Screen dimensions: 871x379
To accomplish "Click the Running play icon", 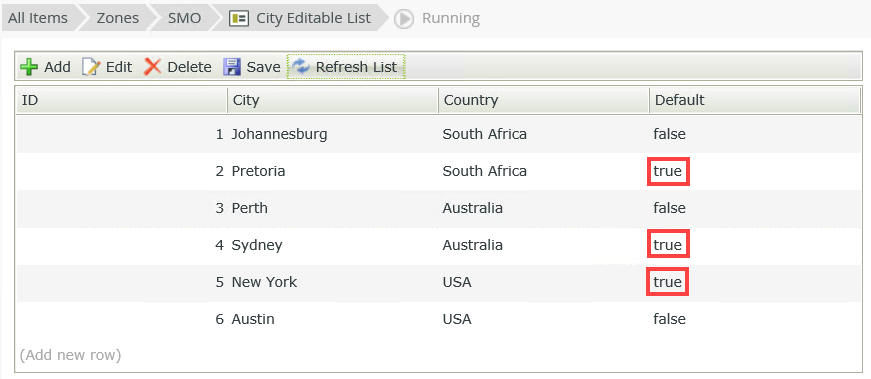I will click(404, 19).
